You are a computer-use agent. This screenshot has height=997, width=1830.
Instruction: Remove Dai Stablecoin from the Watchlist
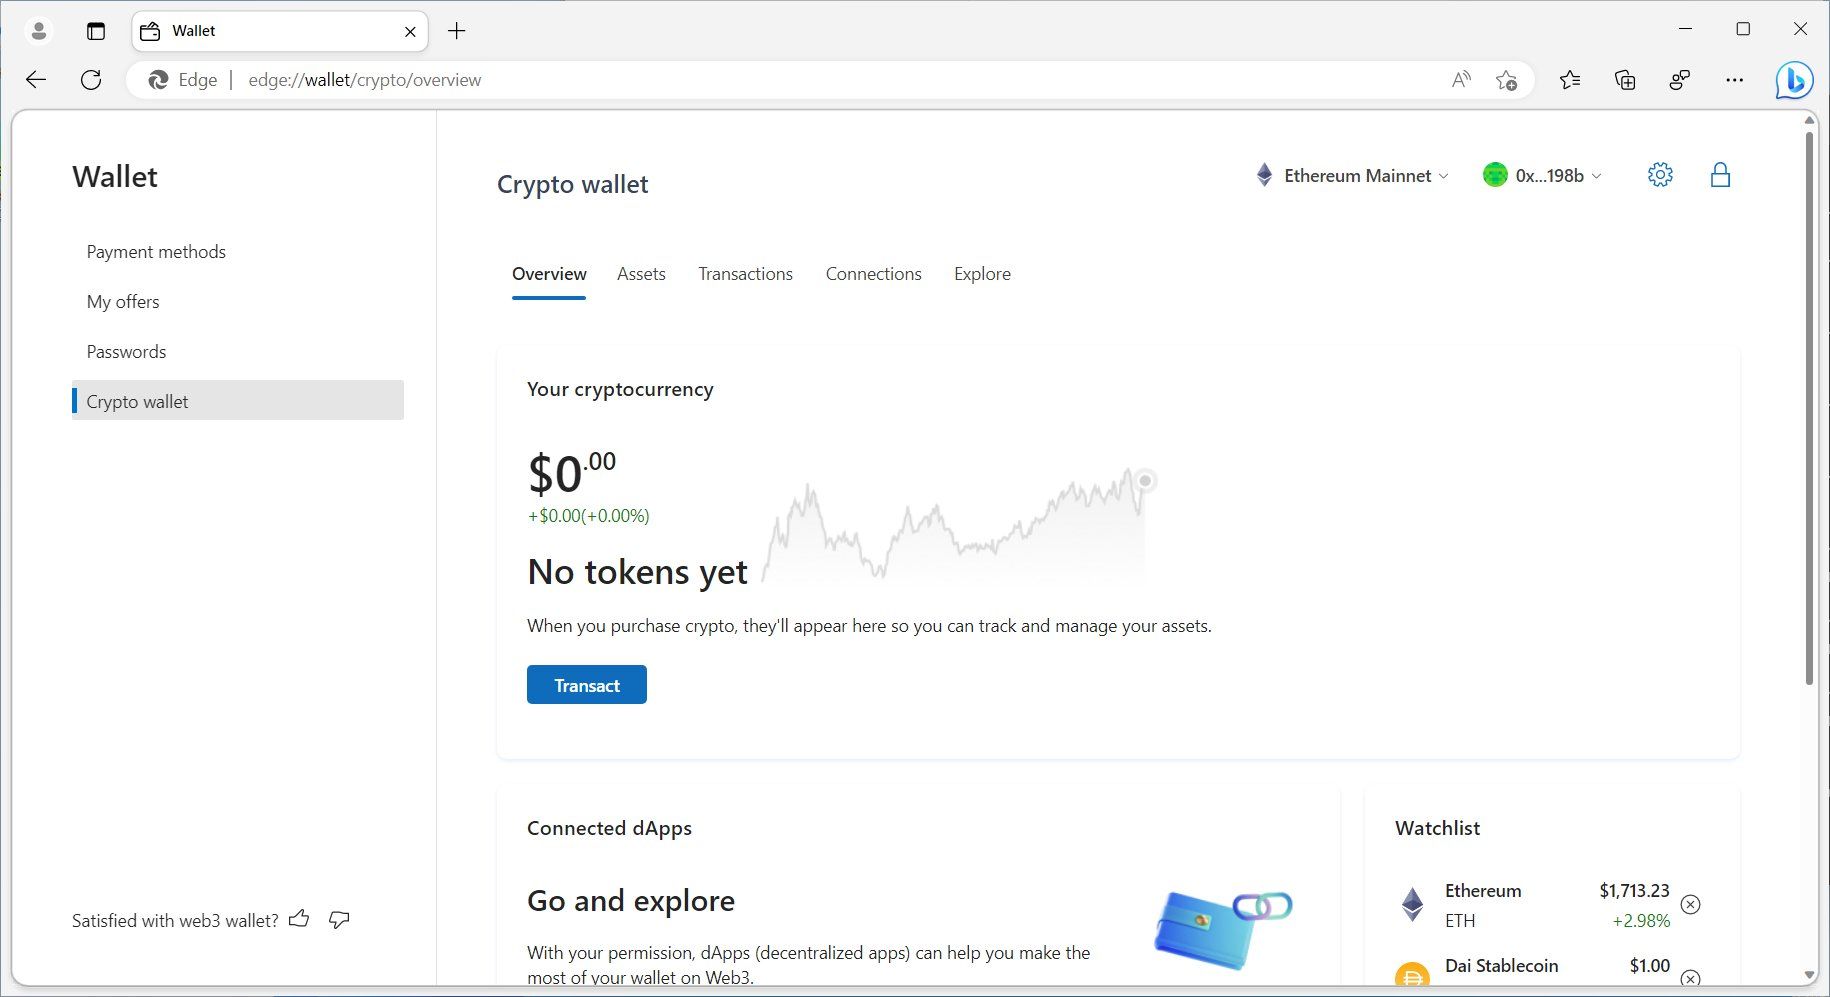coord(1691,979)
